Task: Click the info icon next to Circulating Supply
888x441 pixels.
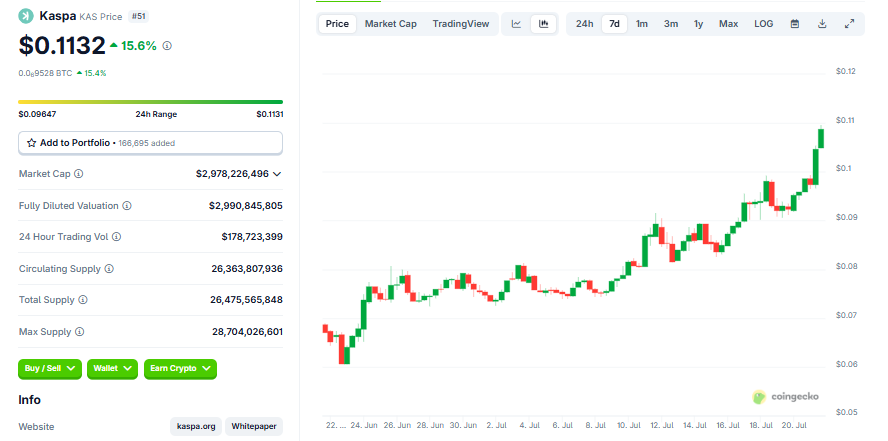Action: [x=109, y=269]
